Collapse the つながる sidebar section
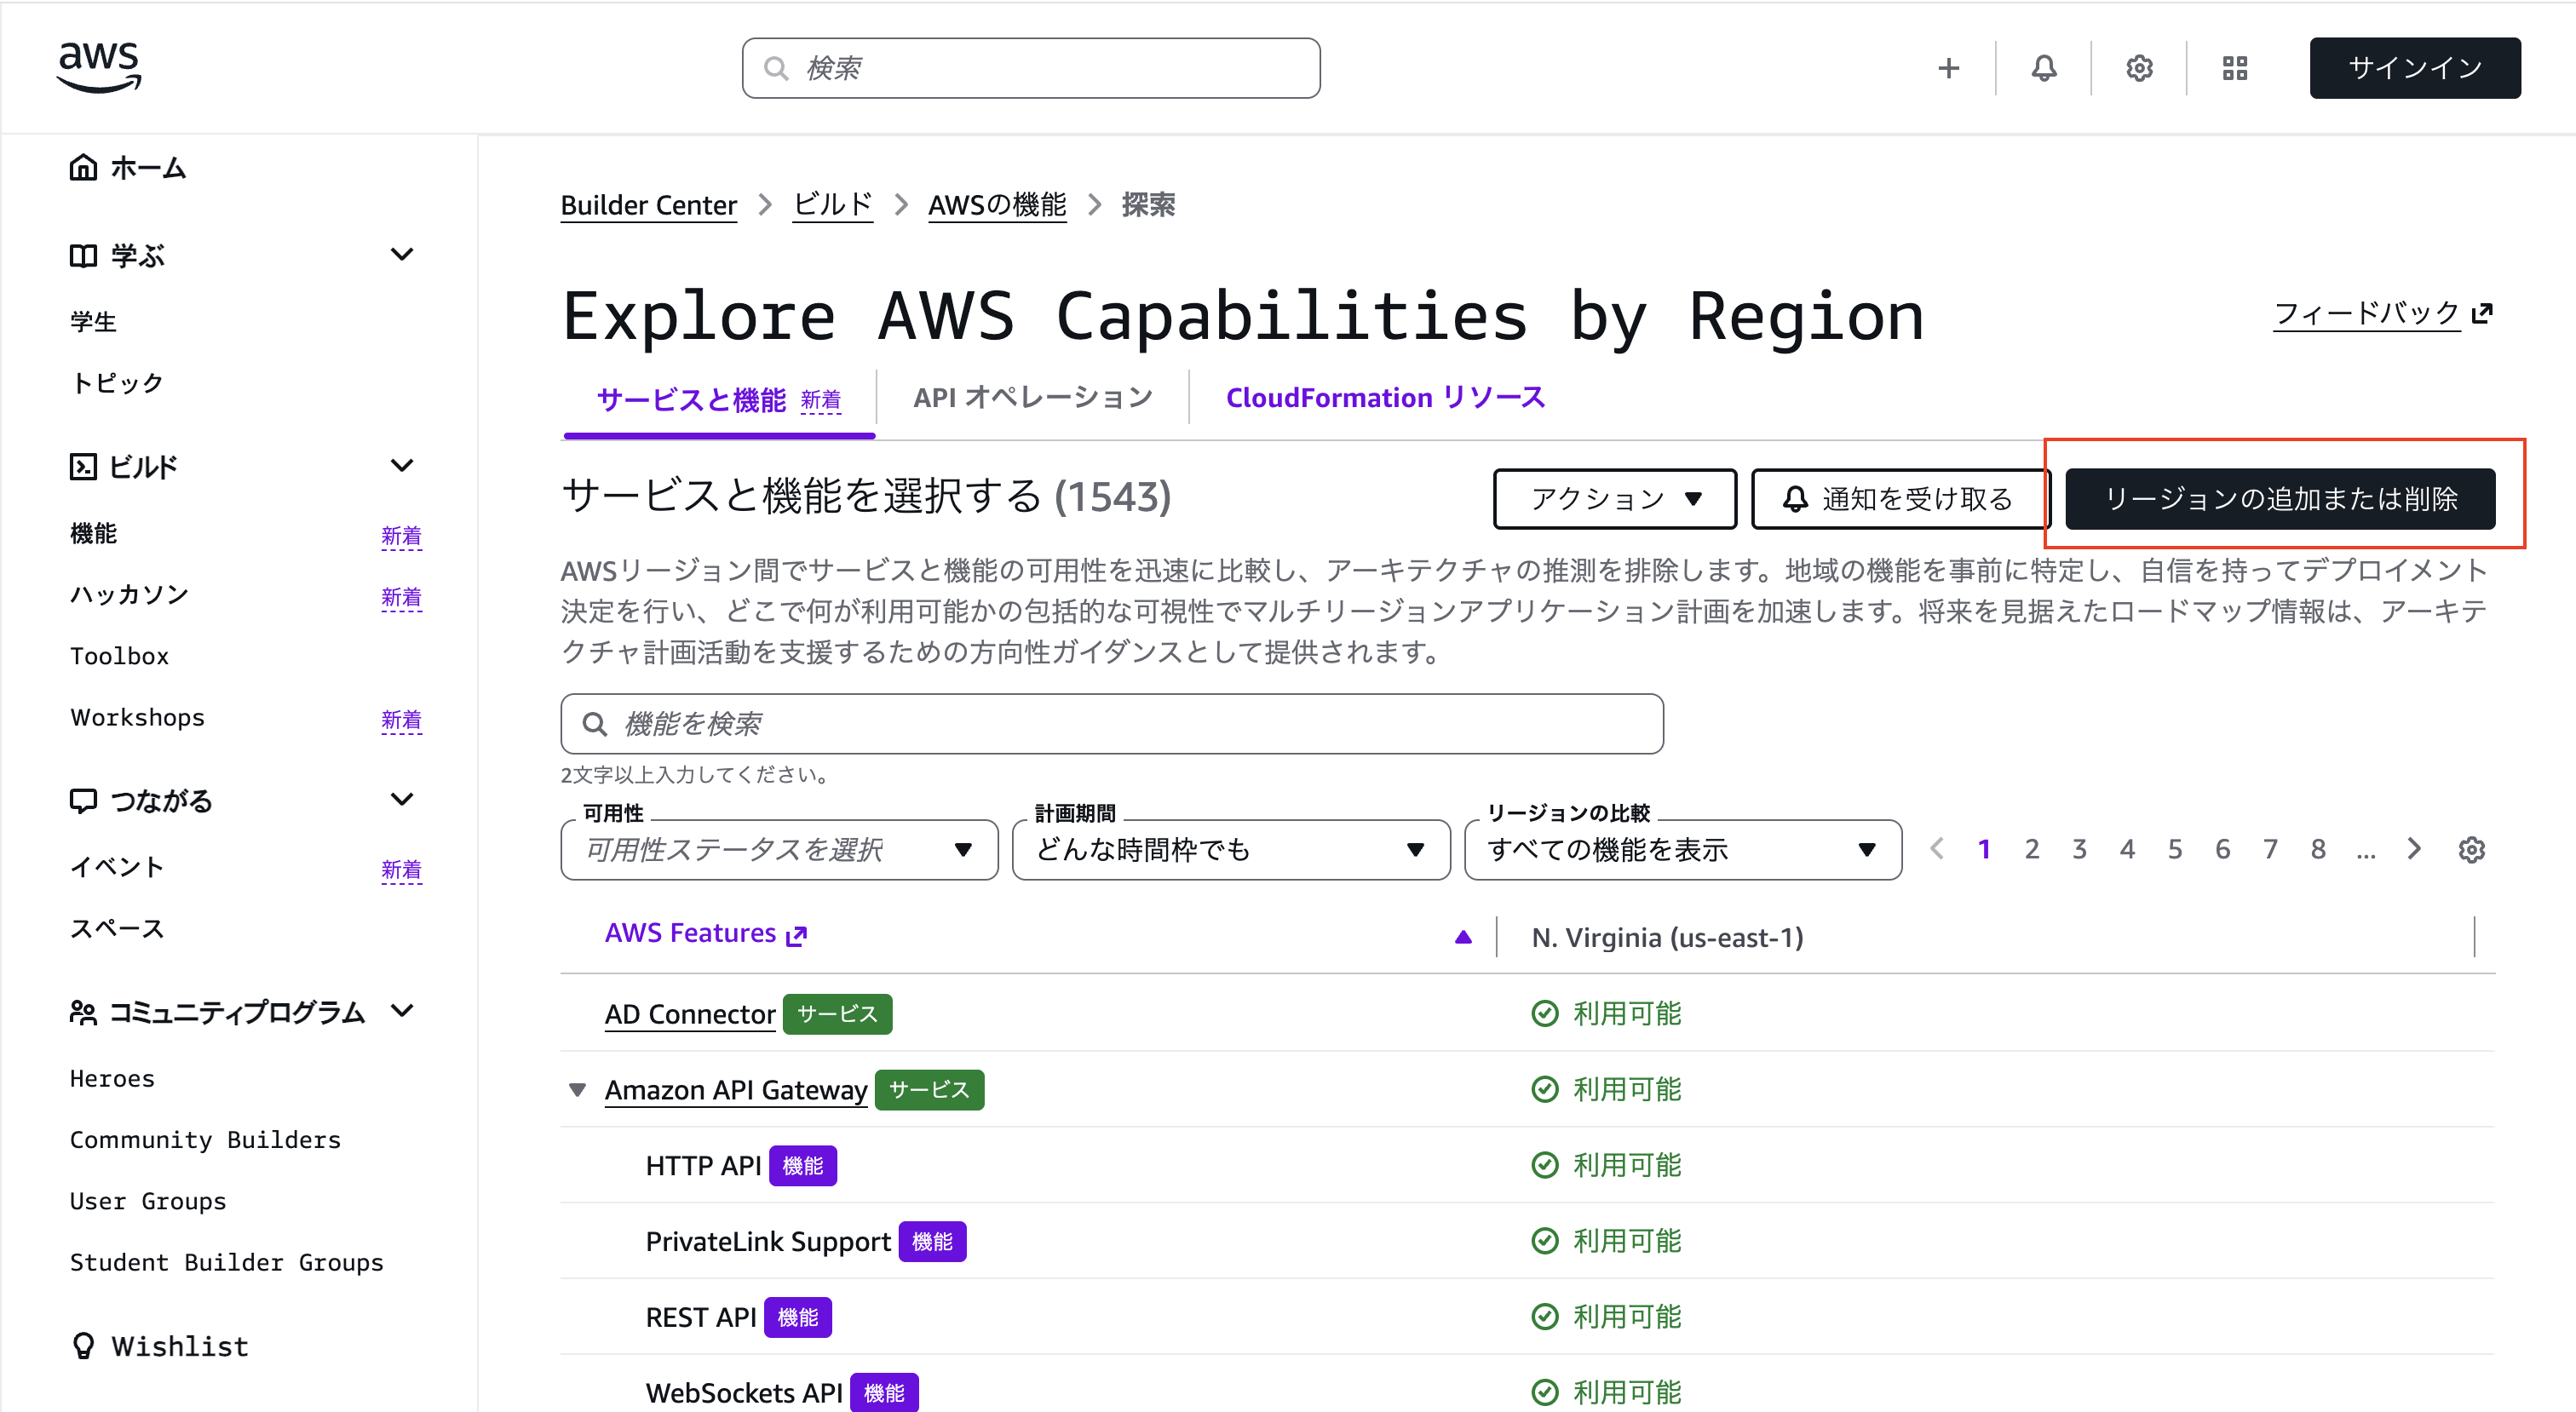This screenshot has height=1412, width=2576. (x=401, y=799)
